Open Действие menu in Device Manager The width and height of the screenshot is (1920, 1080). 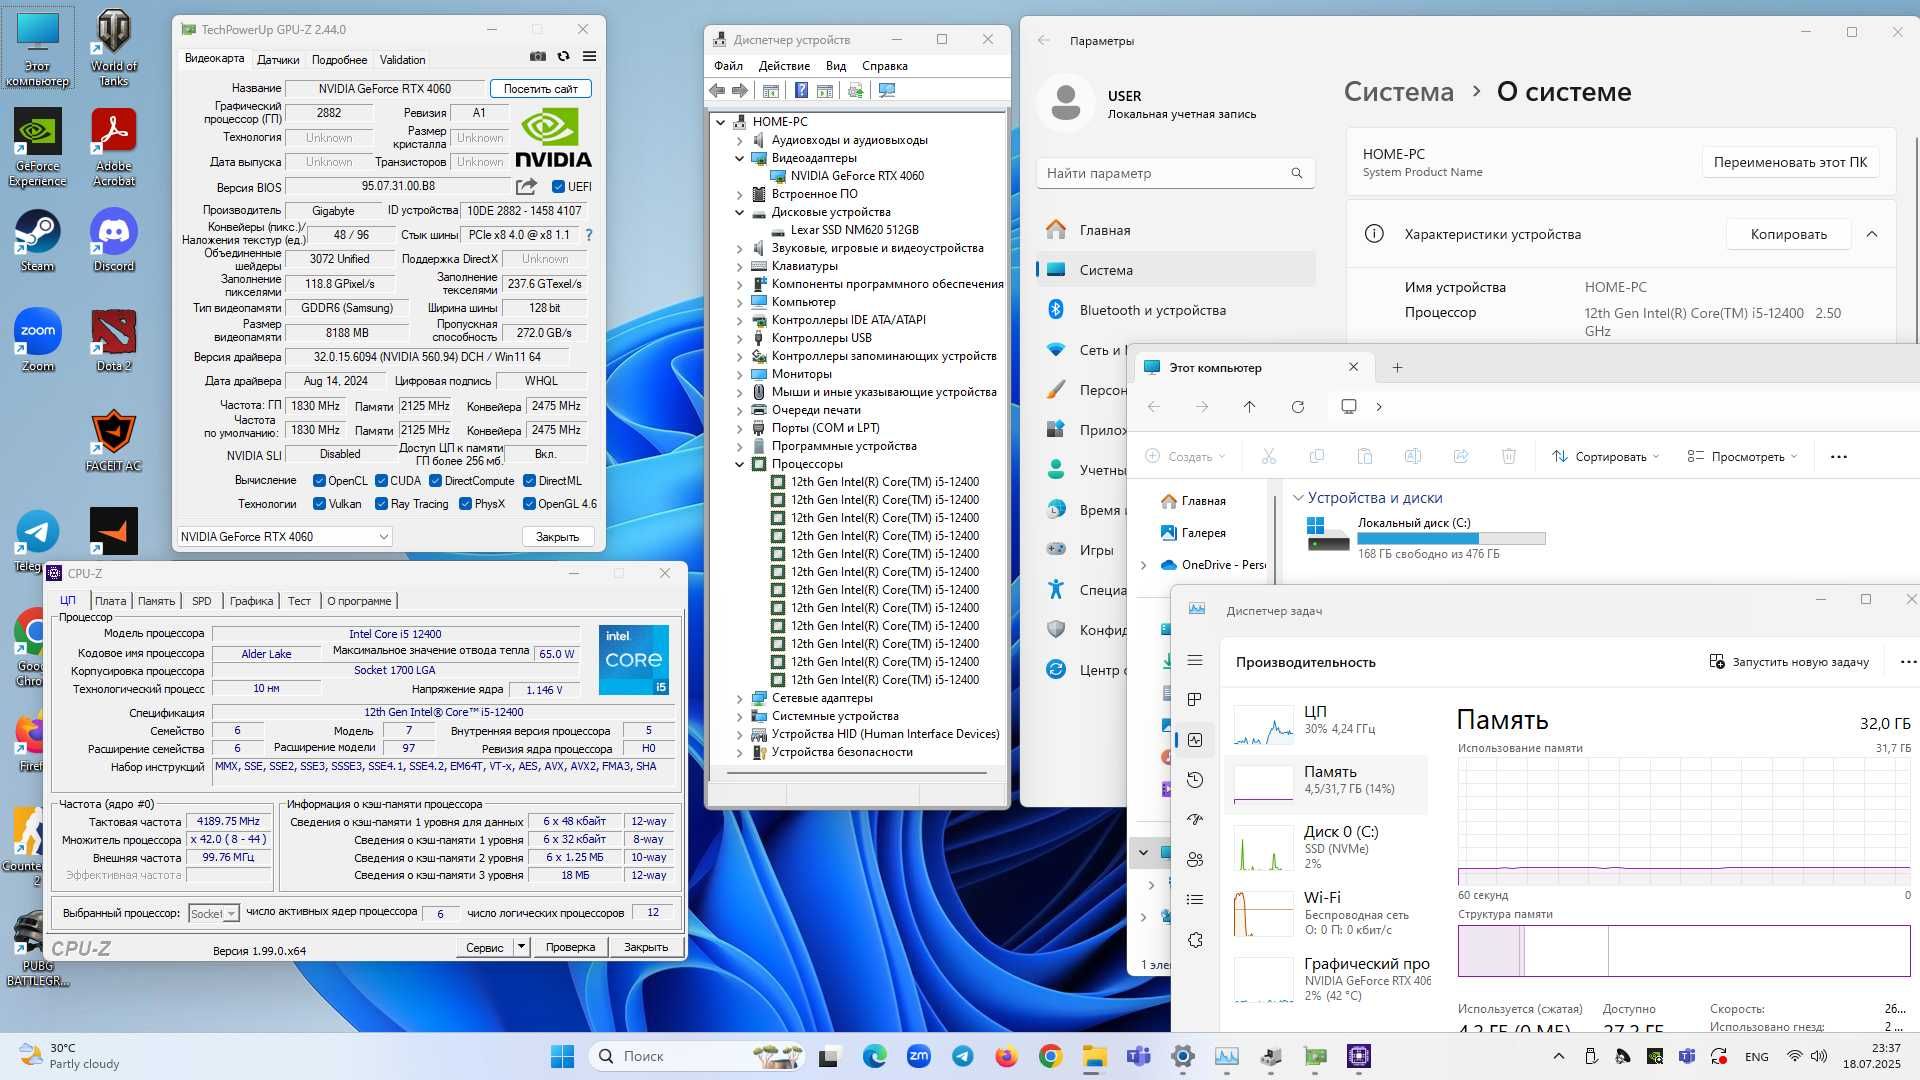(x=784, y=66)
